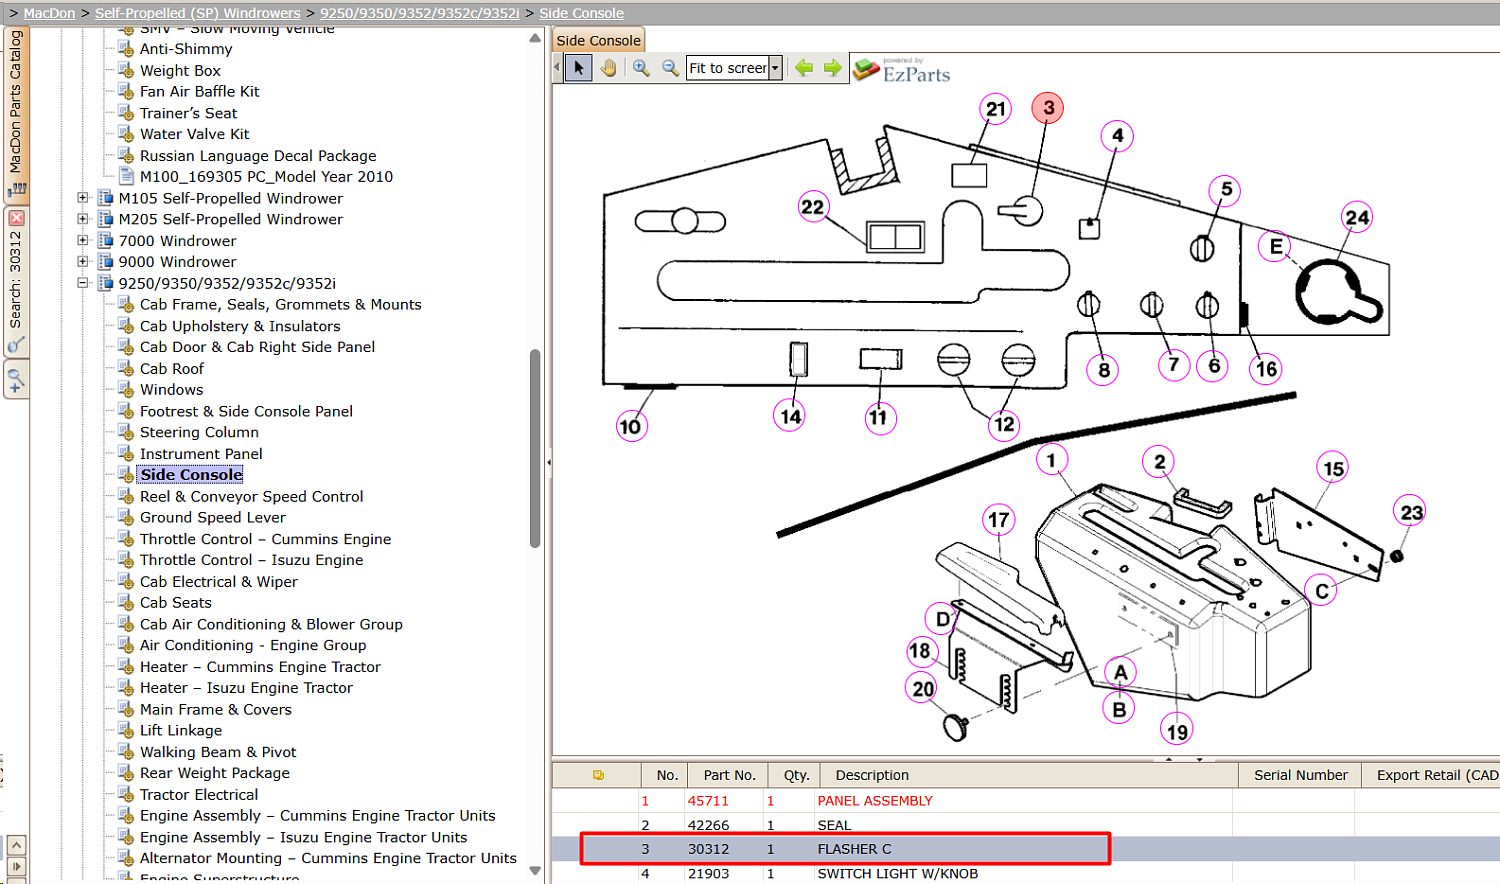Open Ground Speed Lever tree item
This screenshot has height=884, width=1500.
(x=213, y=518)
